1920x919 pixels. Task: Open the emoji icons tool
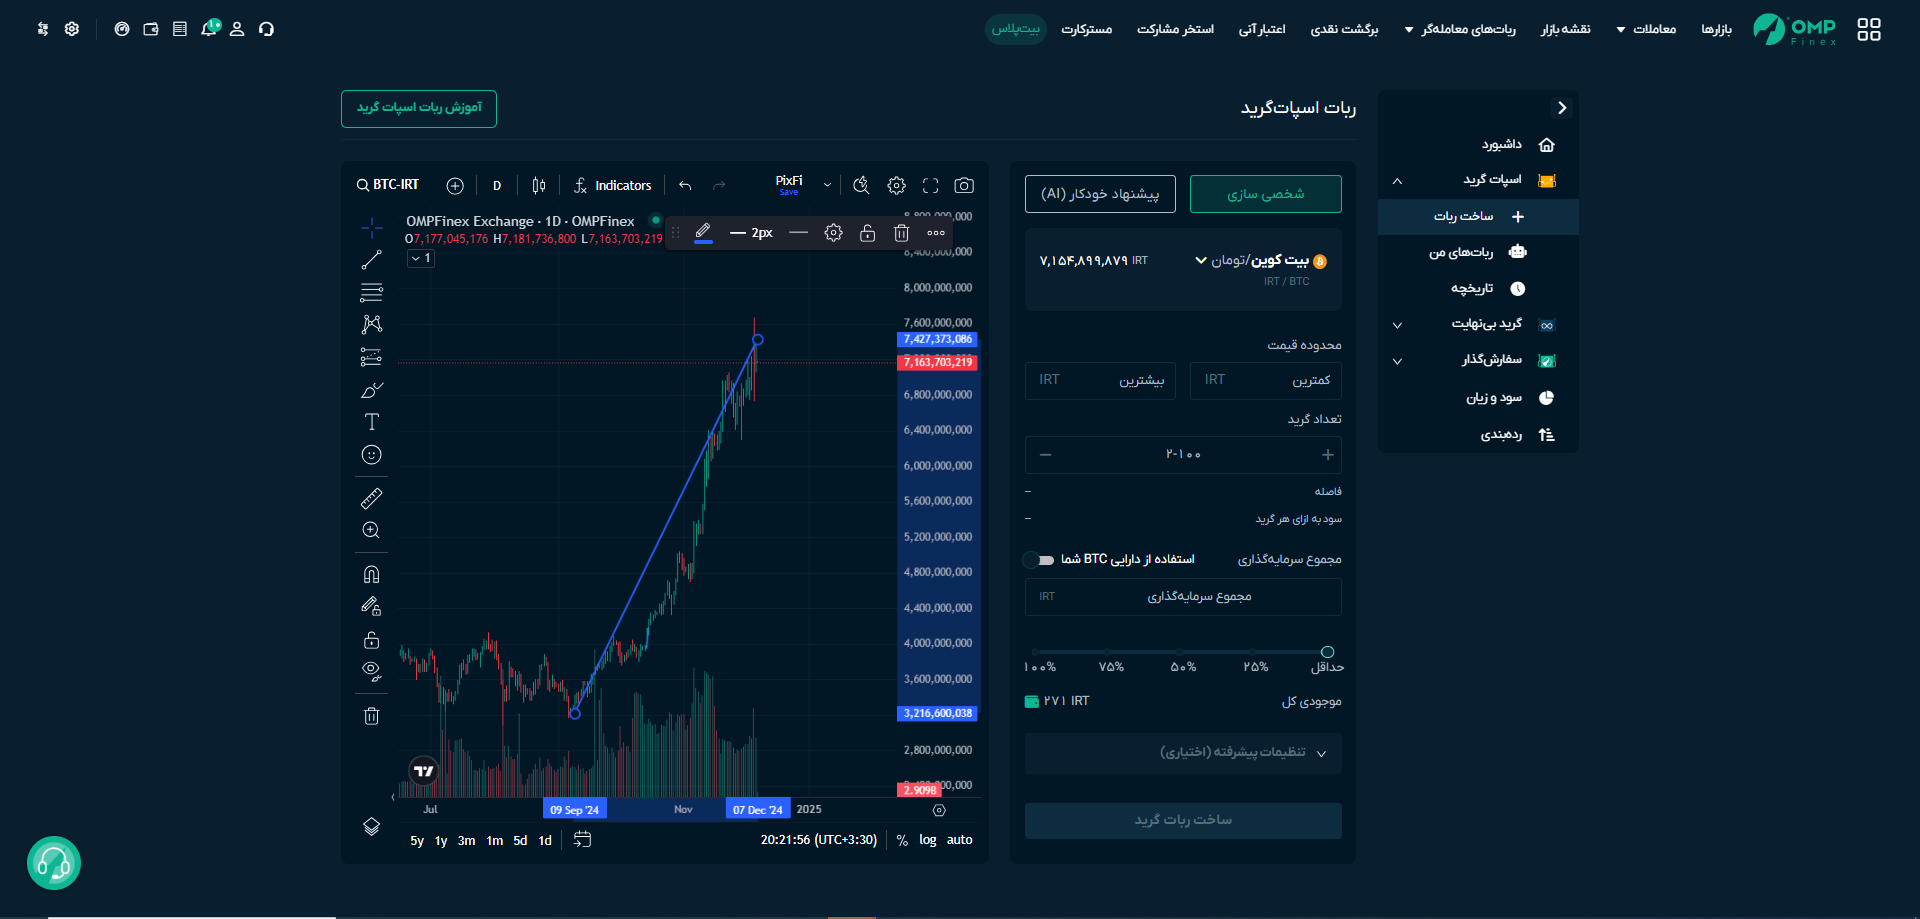point(371,455)
